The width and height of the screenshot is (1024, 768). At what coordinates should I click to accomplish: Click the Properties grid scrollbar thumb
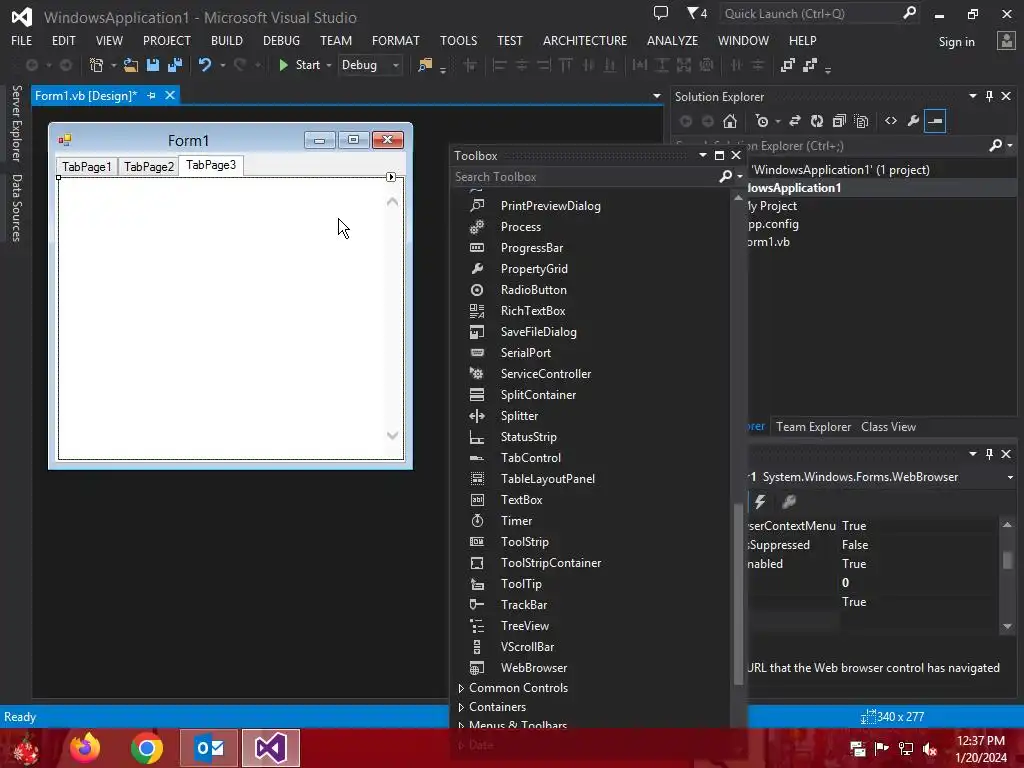(1008, 560)
